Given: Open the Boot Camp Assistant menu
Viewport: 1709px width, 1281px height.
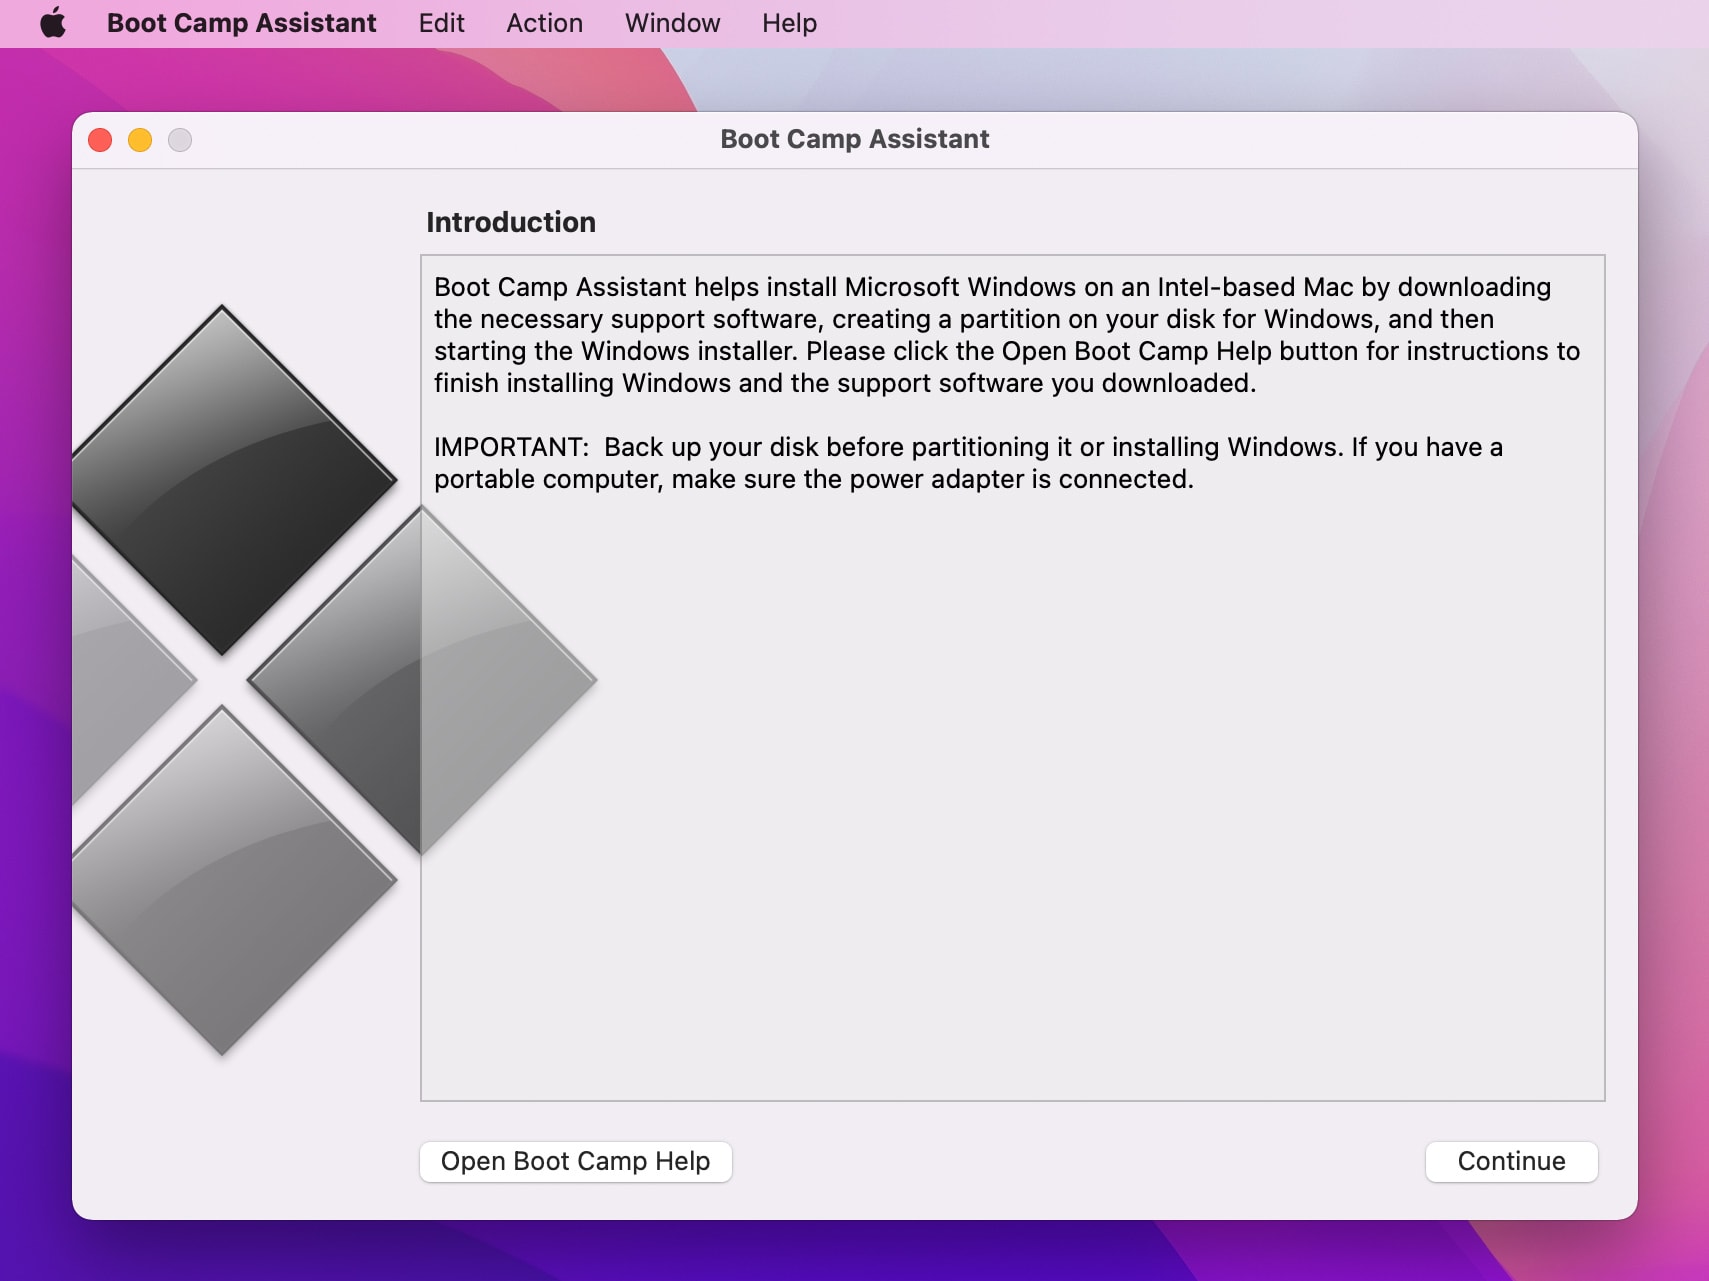Looking at the screenshot, I should point(241,22).
